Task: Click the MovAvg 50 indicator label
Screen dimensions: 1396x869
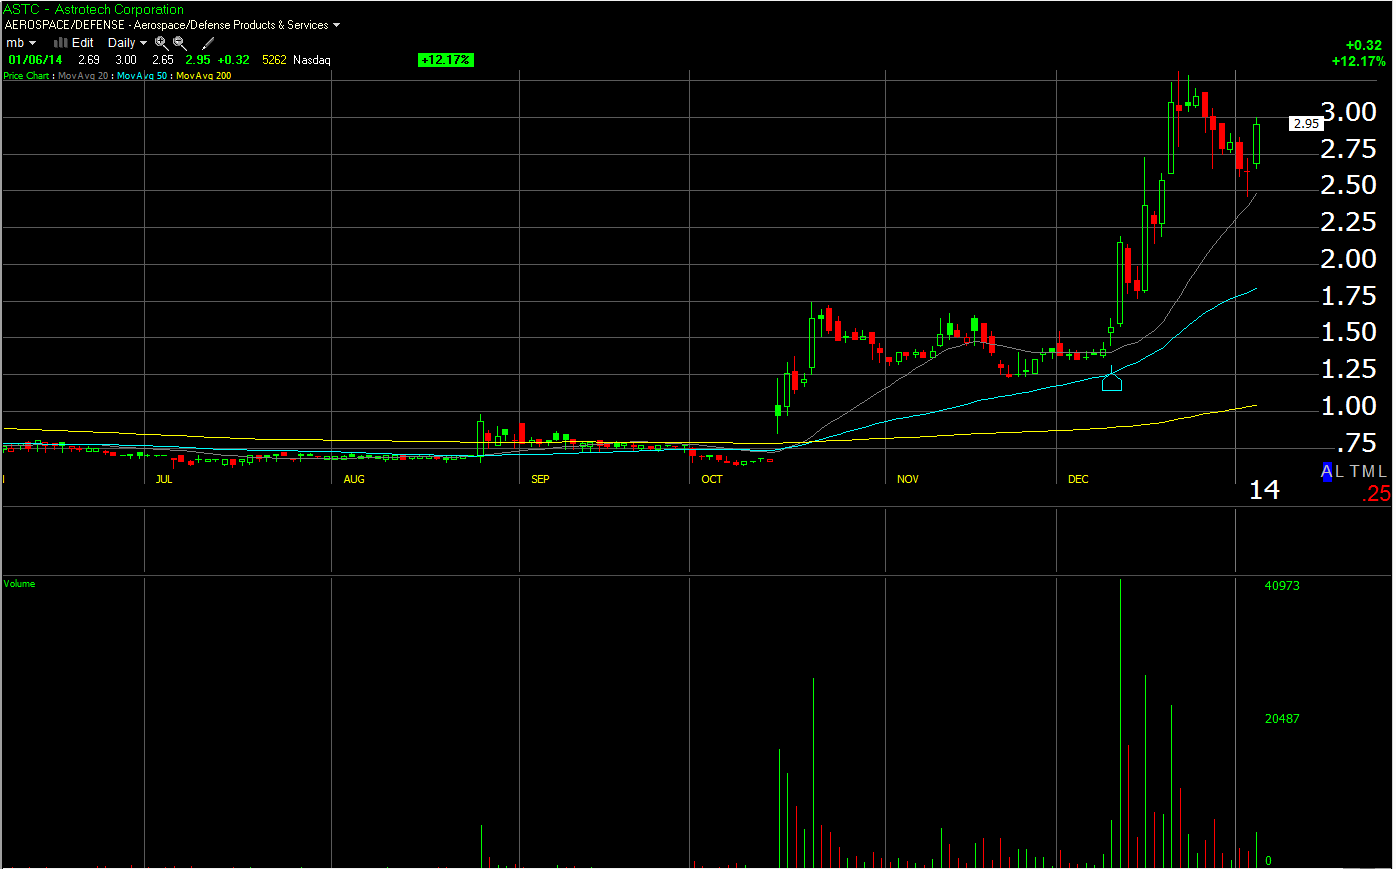Action: coord(142,76)
